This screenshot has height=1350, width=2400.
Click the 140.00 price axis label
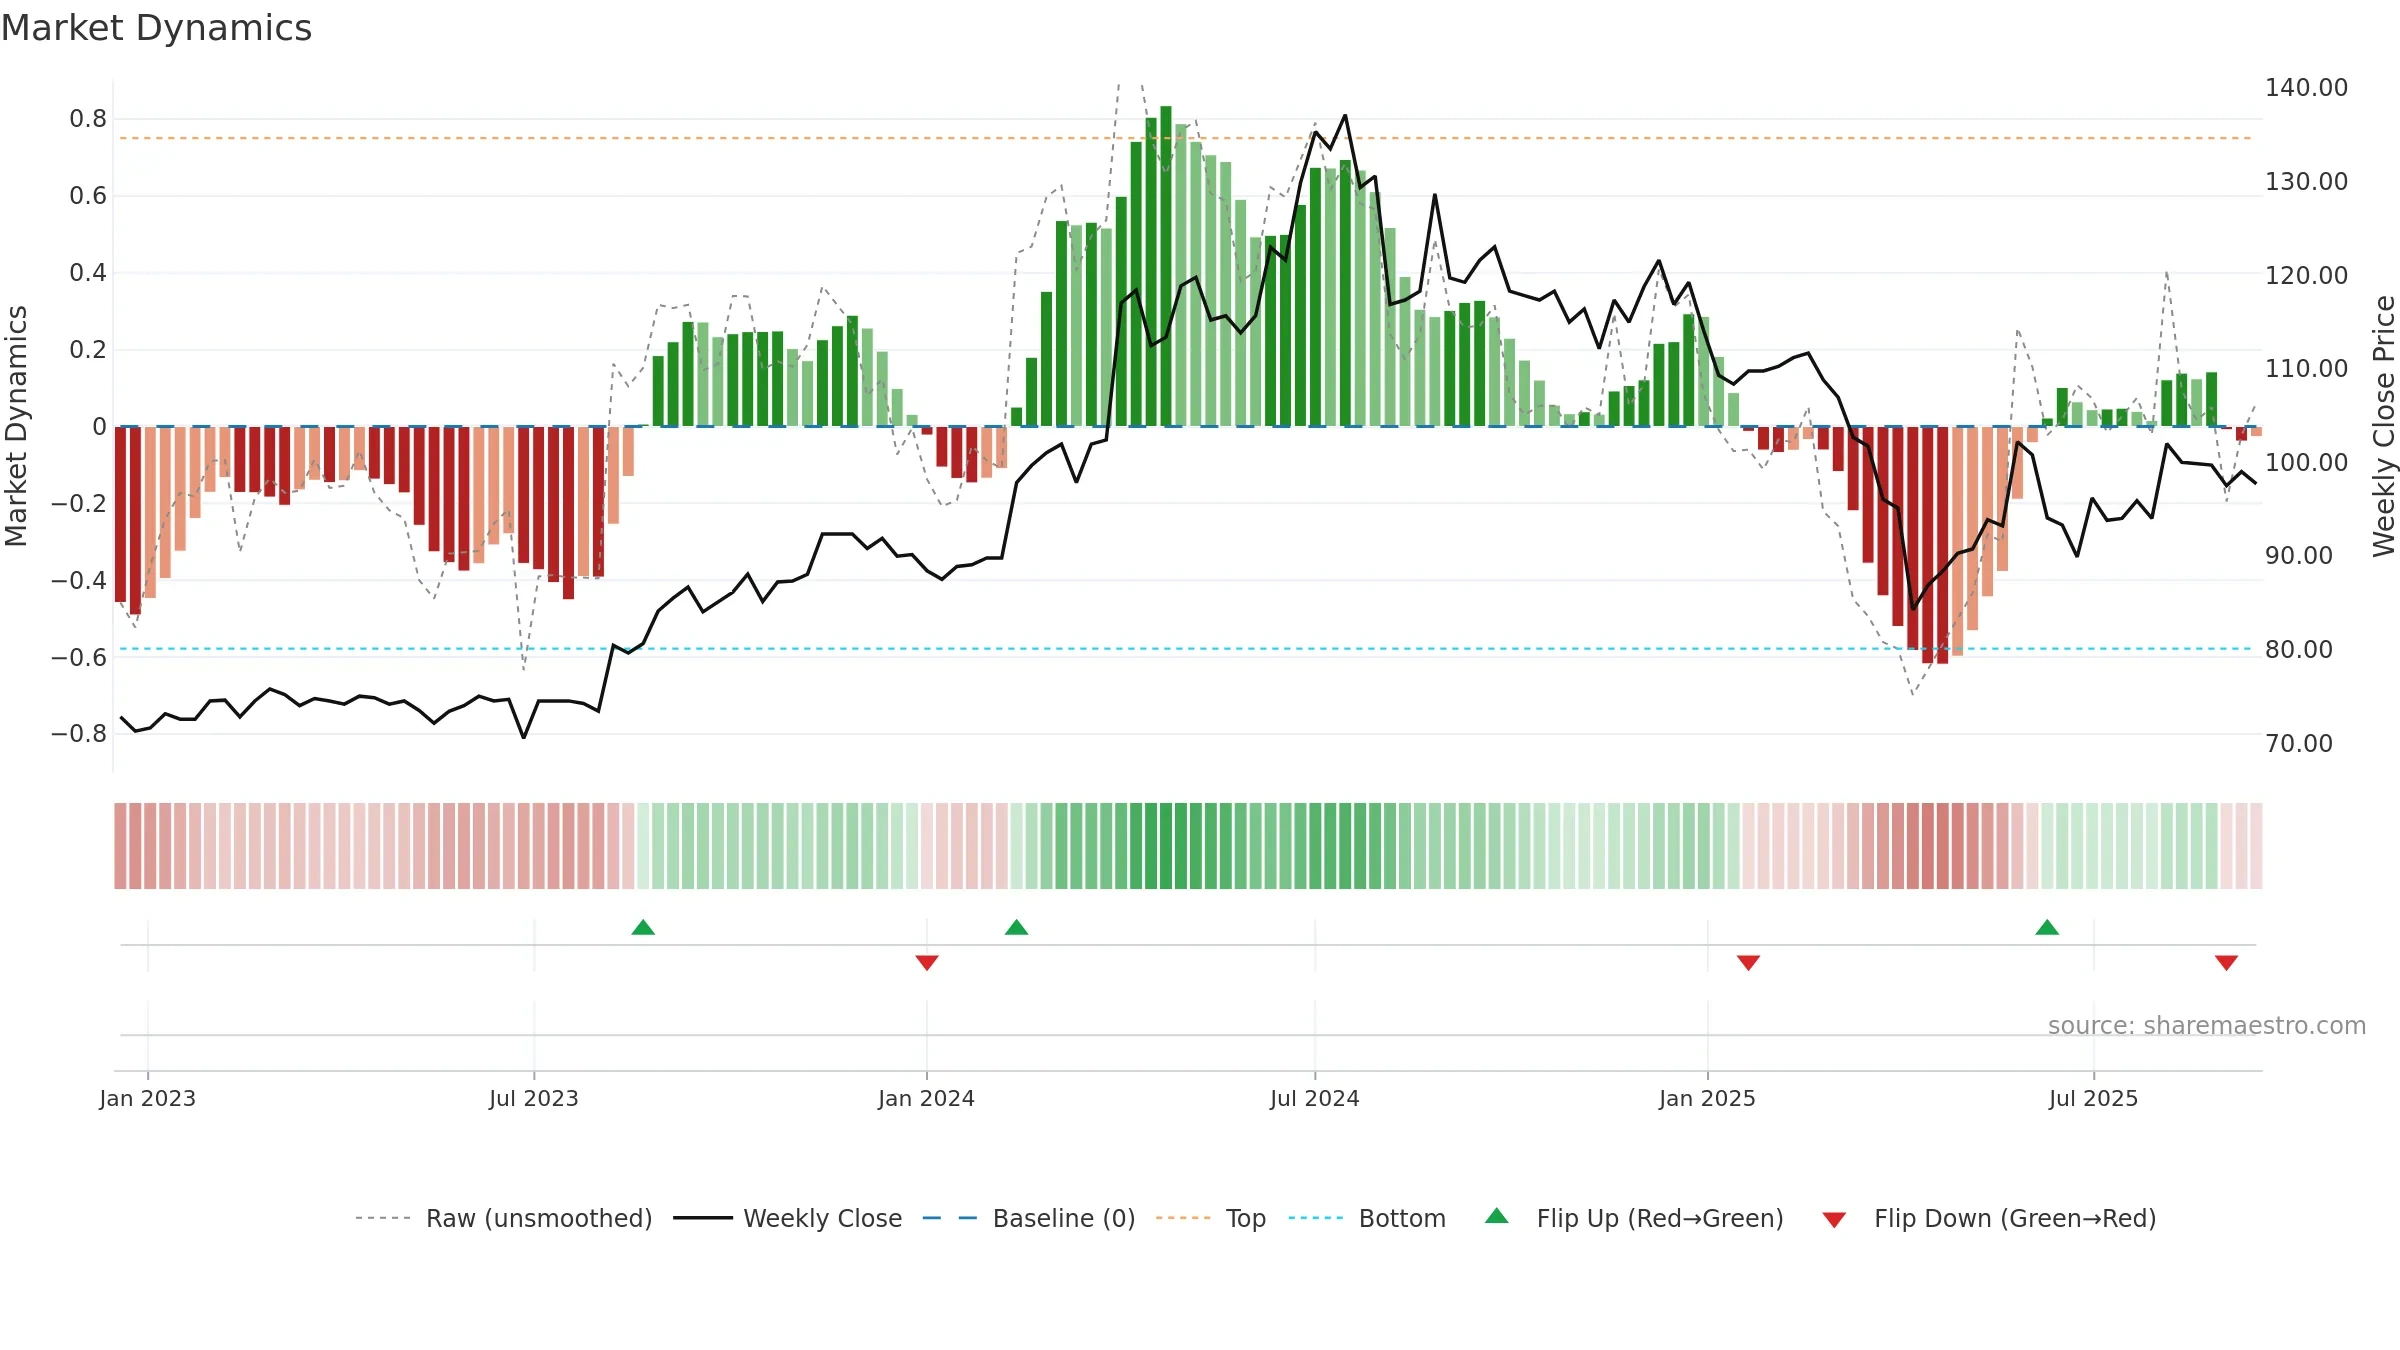pyautogui.click(x=2307, y=88)
